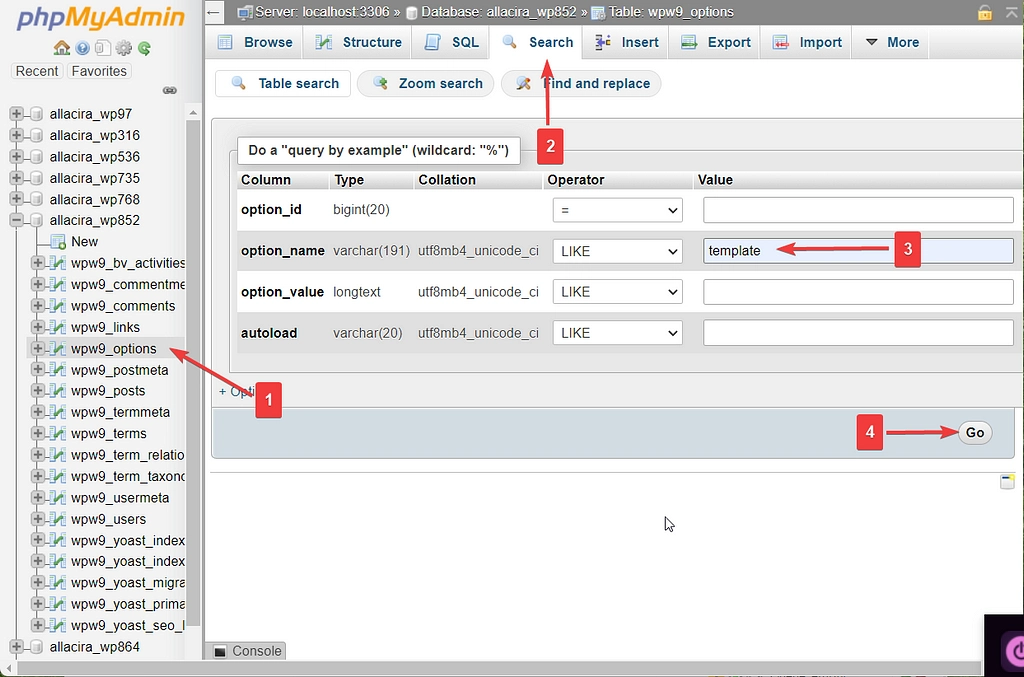Click the Go button to run search

tap(975, 433)
